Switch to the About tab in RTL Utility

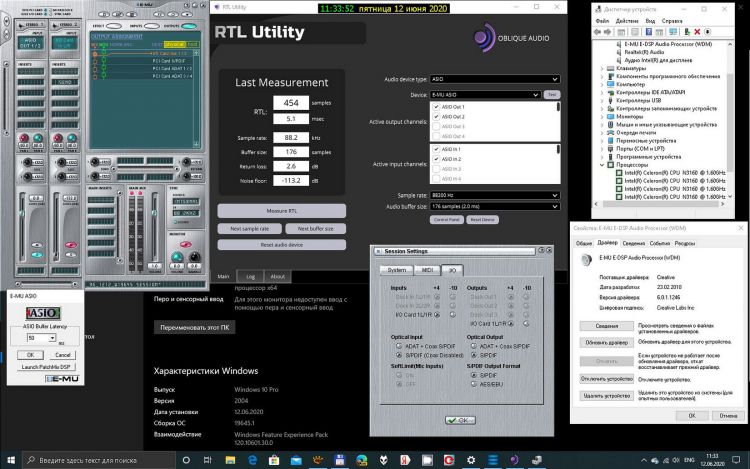277,276
